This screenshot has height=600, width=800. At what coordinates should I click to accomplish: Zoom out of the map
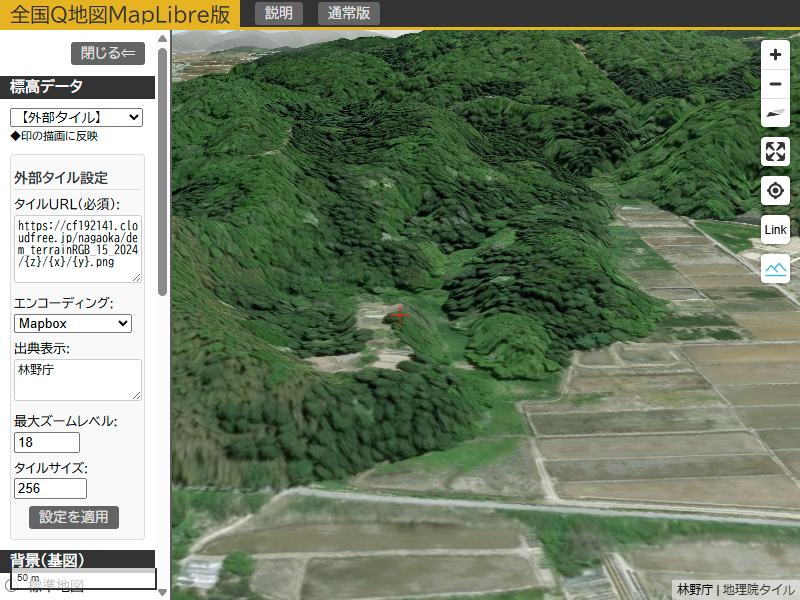coord(775,84)
